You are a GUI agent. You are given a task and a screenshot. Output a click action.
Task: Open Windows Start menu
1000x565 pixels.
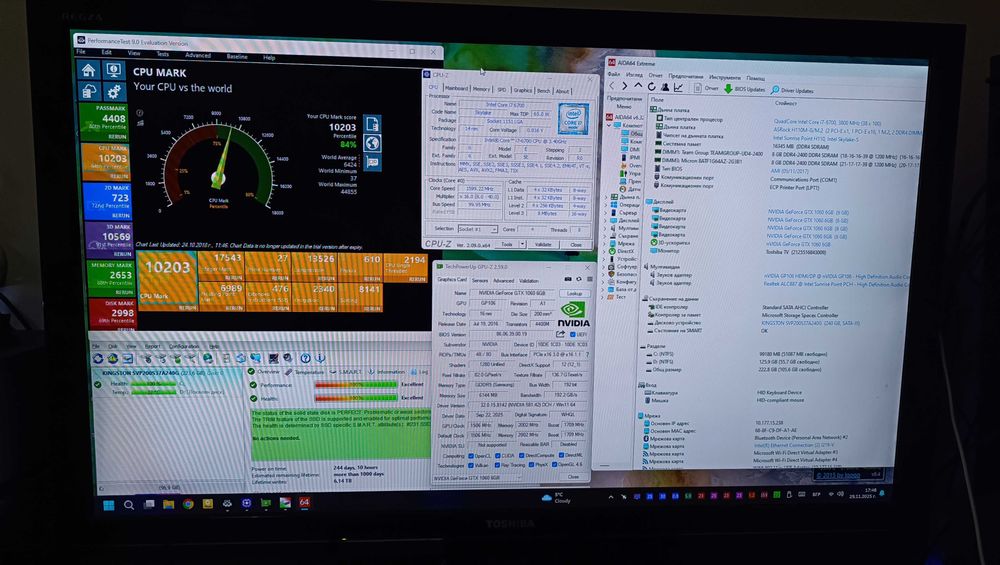coord(109,505)
